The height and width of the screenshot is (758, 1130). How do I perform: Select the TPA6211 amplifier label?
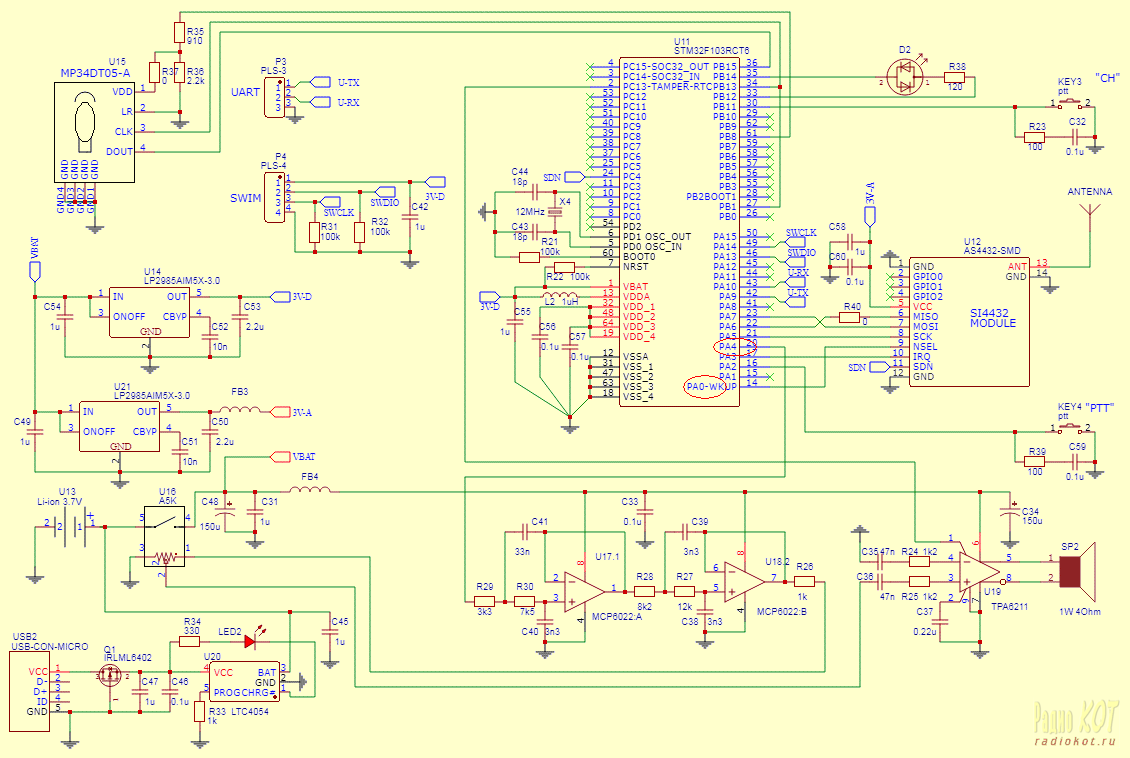pos(1009,607)
